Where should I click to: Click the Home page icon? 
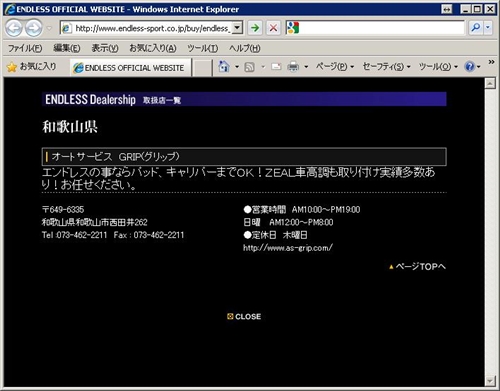pyautogui.click(x=224, y=67)
